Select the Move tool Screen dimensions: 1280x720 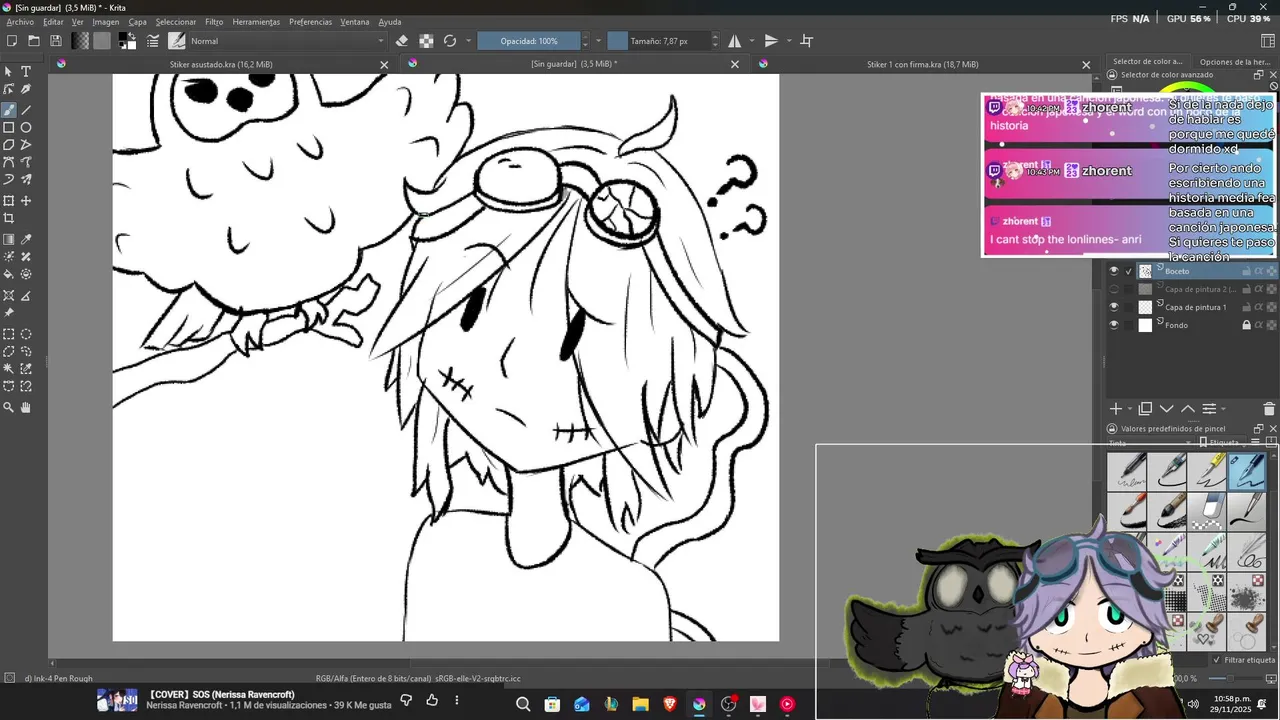[x=26, y=201]
